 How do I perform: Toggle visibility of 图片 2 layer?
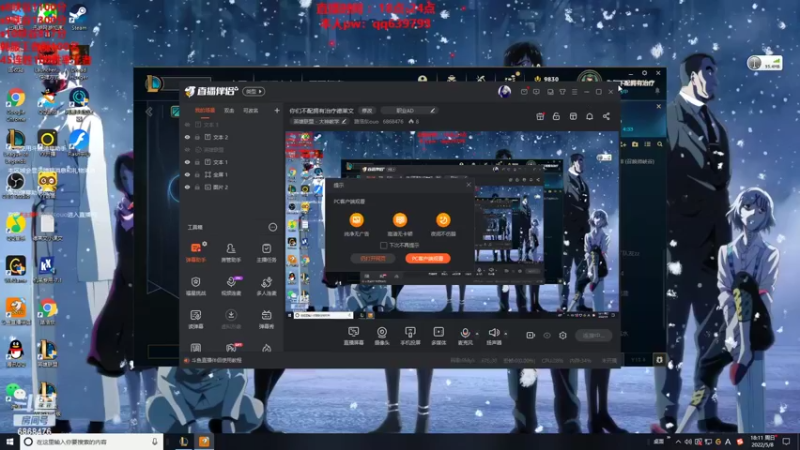[187, 187]
